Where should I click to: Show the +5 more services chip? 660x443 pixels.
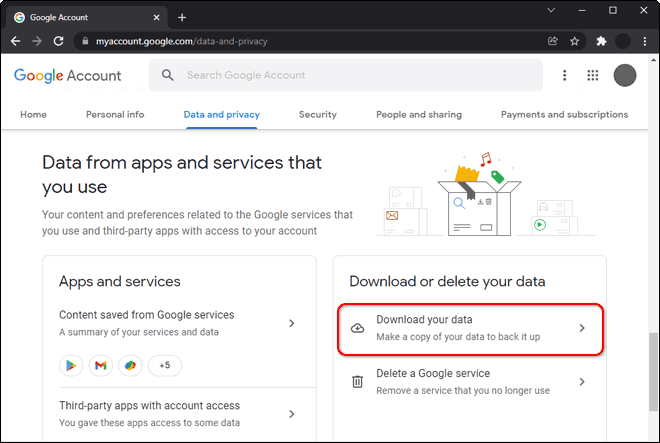[165, 365]
